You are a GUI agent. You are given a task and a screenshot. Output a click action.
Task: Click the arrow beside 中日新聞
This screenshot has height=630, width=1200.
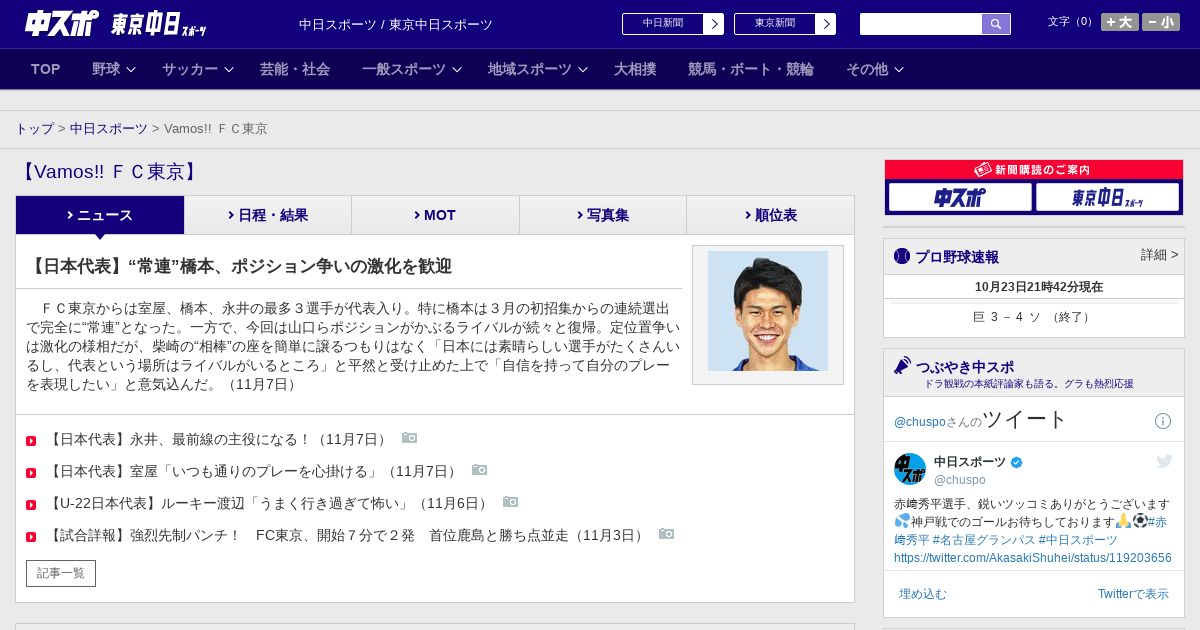714,24
